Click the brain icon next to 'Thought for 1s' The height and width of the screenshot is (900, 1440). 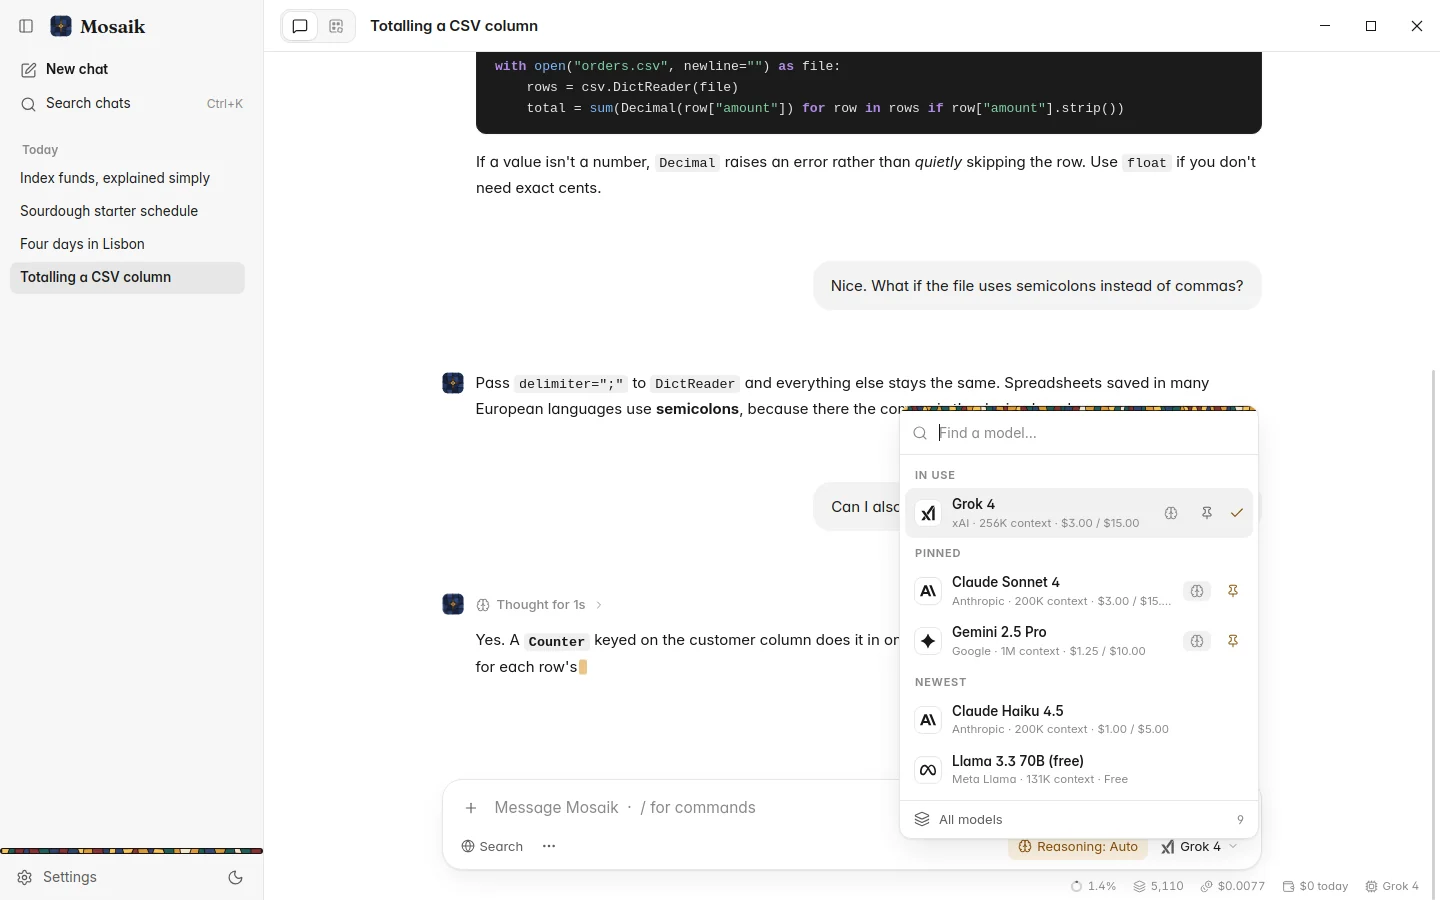(483, 605)
